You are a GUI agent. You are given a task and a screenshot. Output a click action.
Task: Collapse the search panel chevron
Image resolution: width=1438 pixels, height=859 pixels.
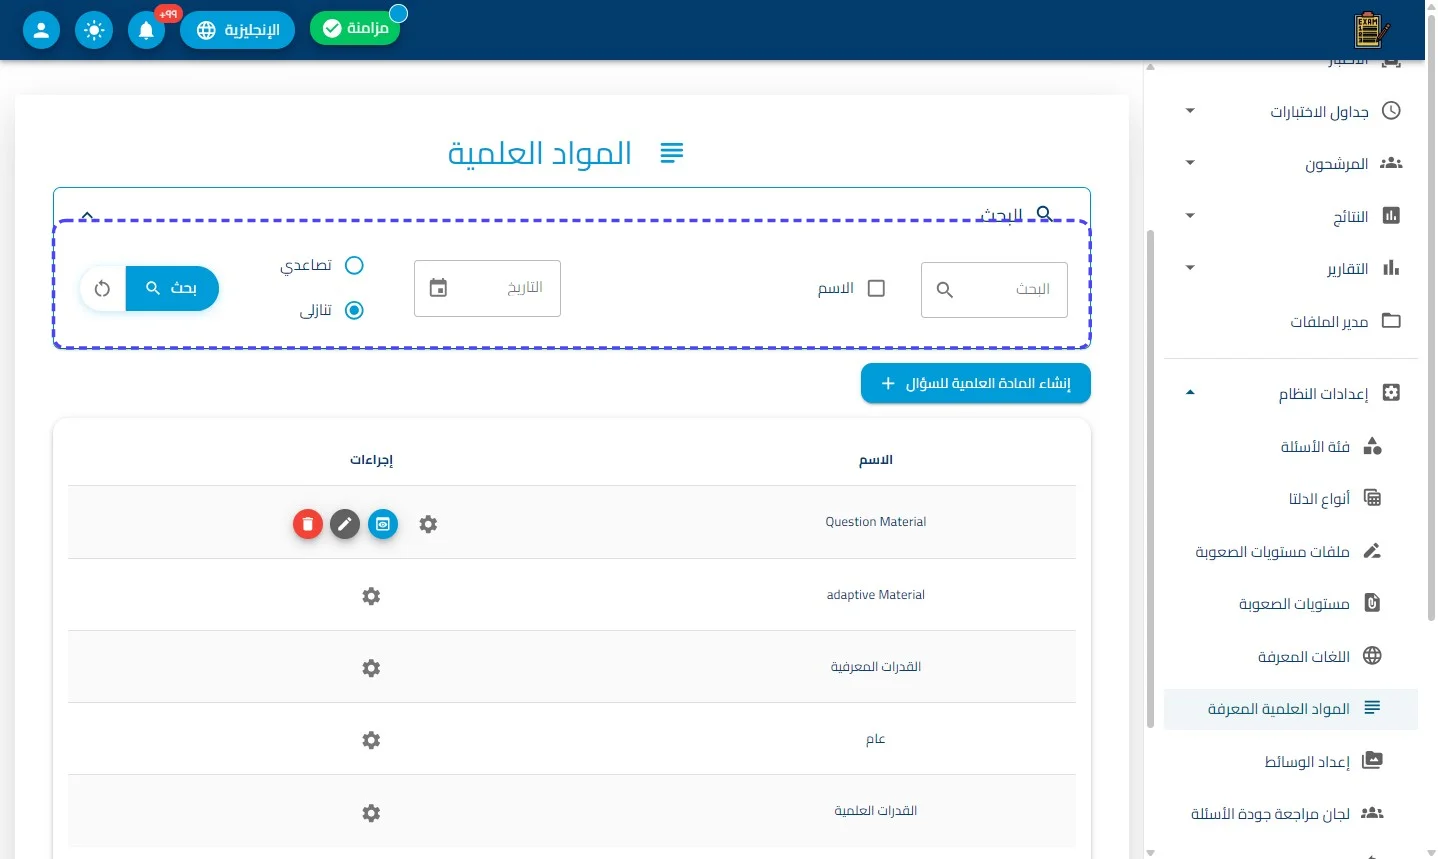pos(87,215)
